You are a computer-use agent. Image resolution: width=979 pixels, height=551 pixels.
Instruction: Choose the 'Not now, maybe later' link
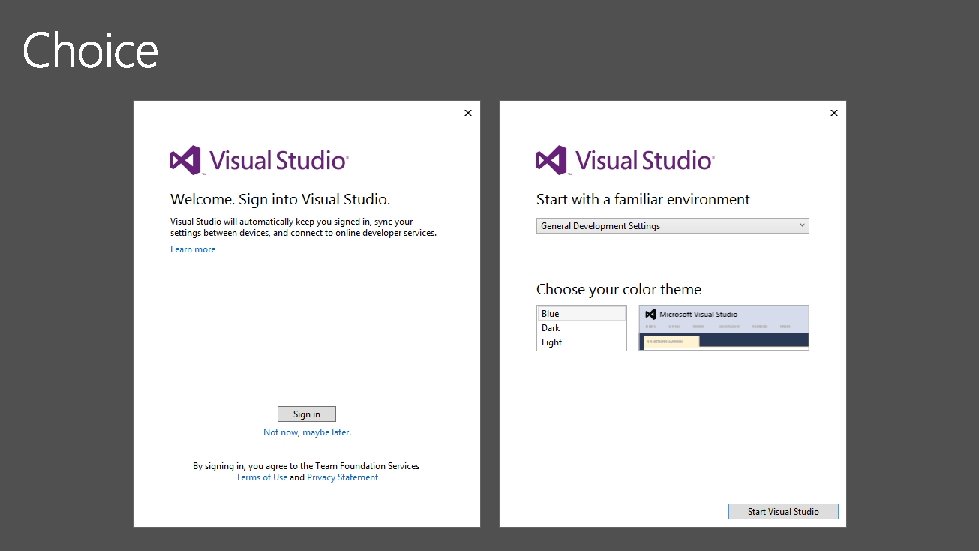307,432
